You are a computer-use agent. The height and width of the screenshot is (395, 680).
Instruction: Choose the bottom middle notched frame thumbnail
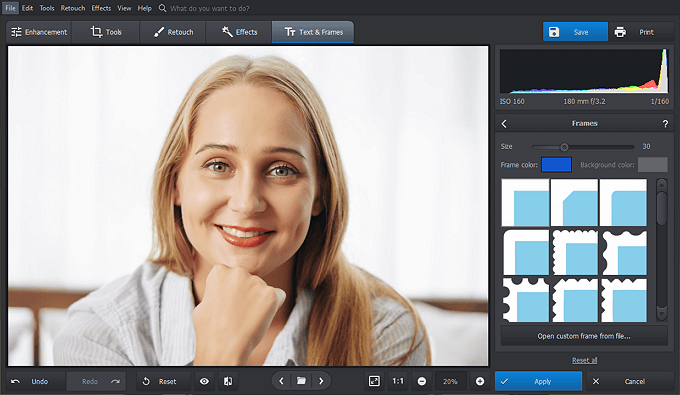click(574, 300)
